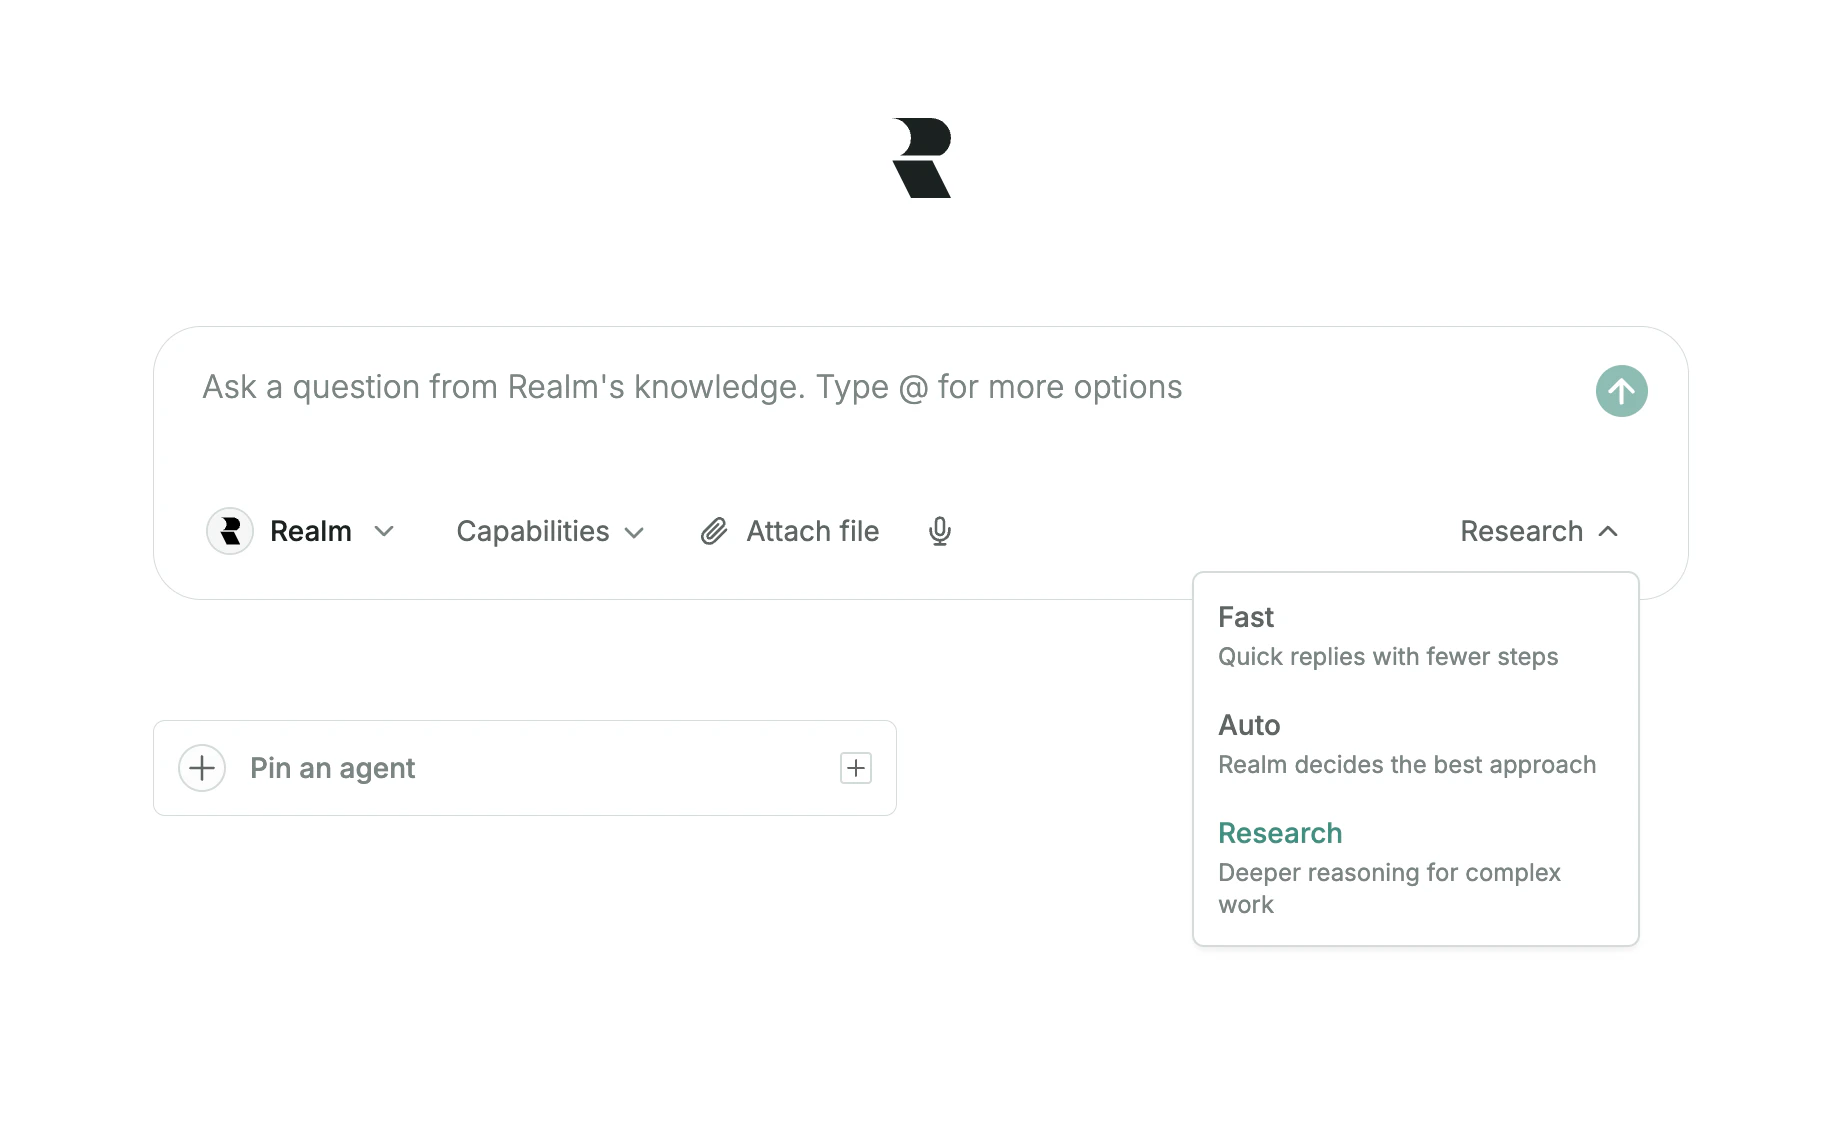Click the Attach file label

pos(812,531)
